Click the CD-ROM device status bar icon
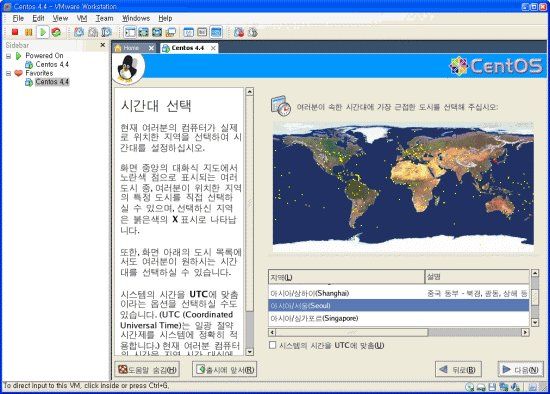550x394 pixels. click(470, 387)
